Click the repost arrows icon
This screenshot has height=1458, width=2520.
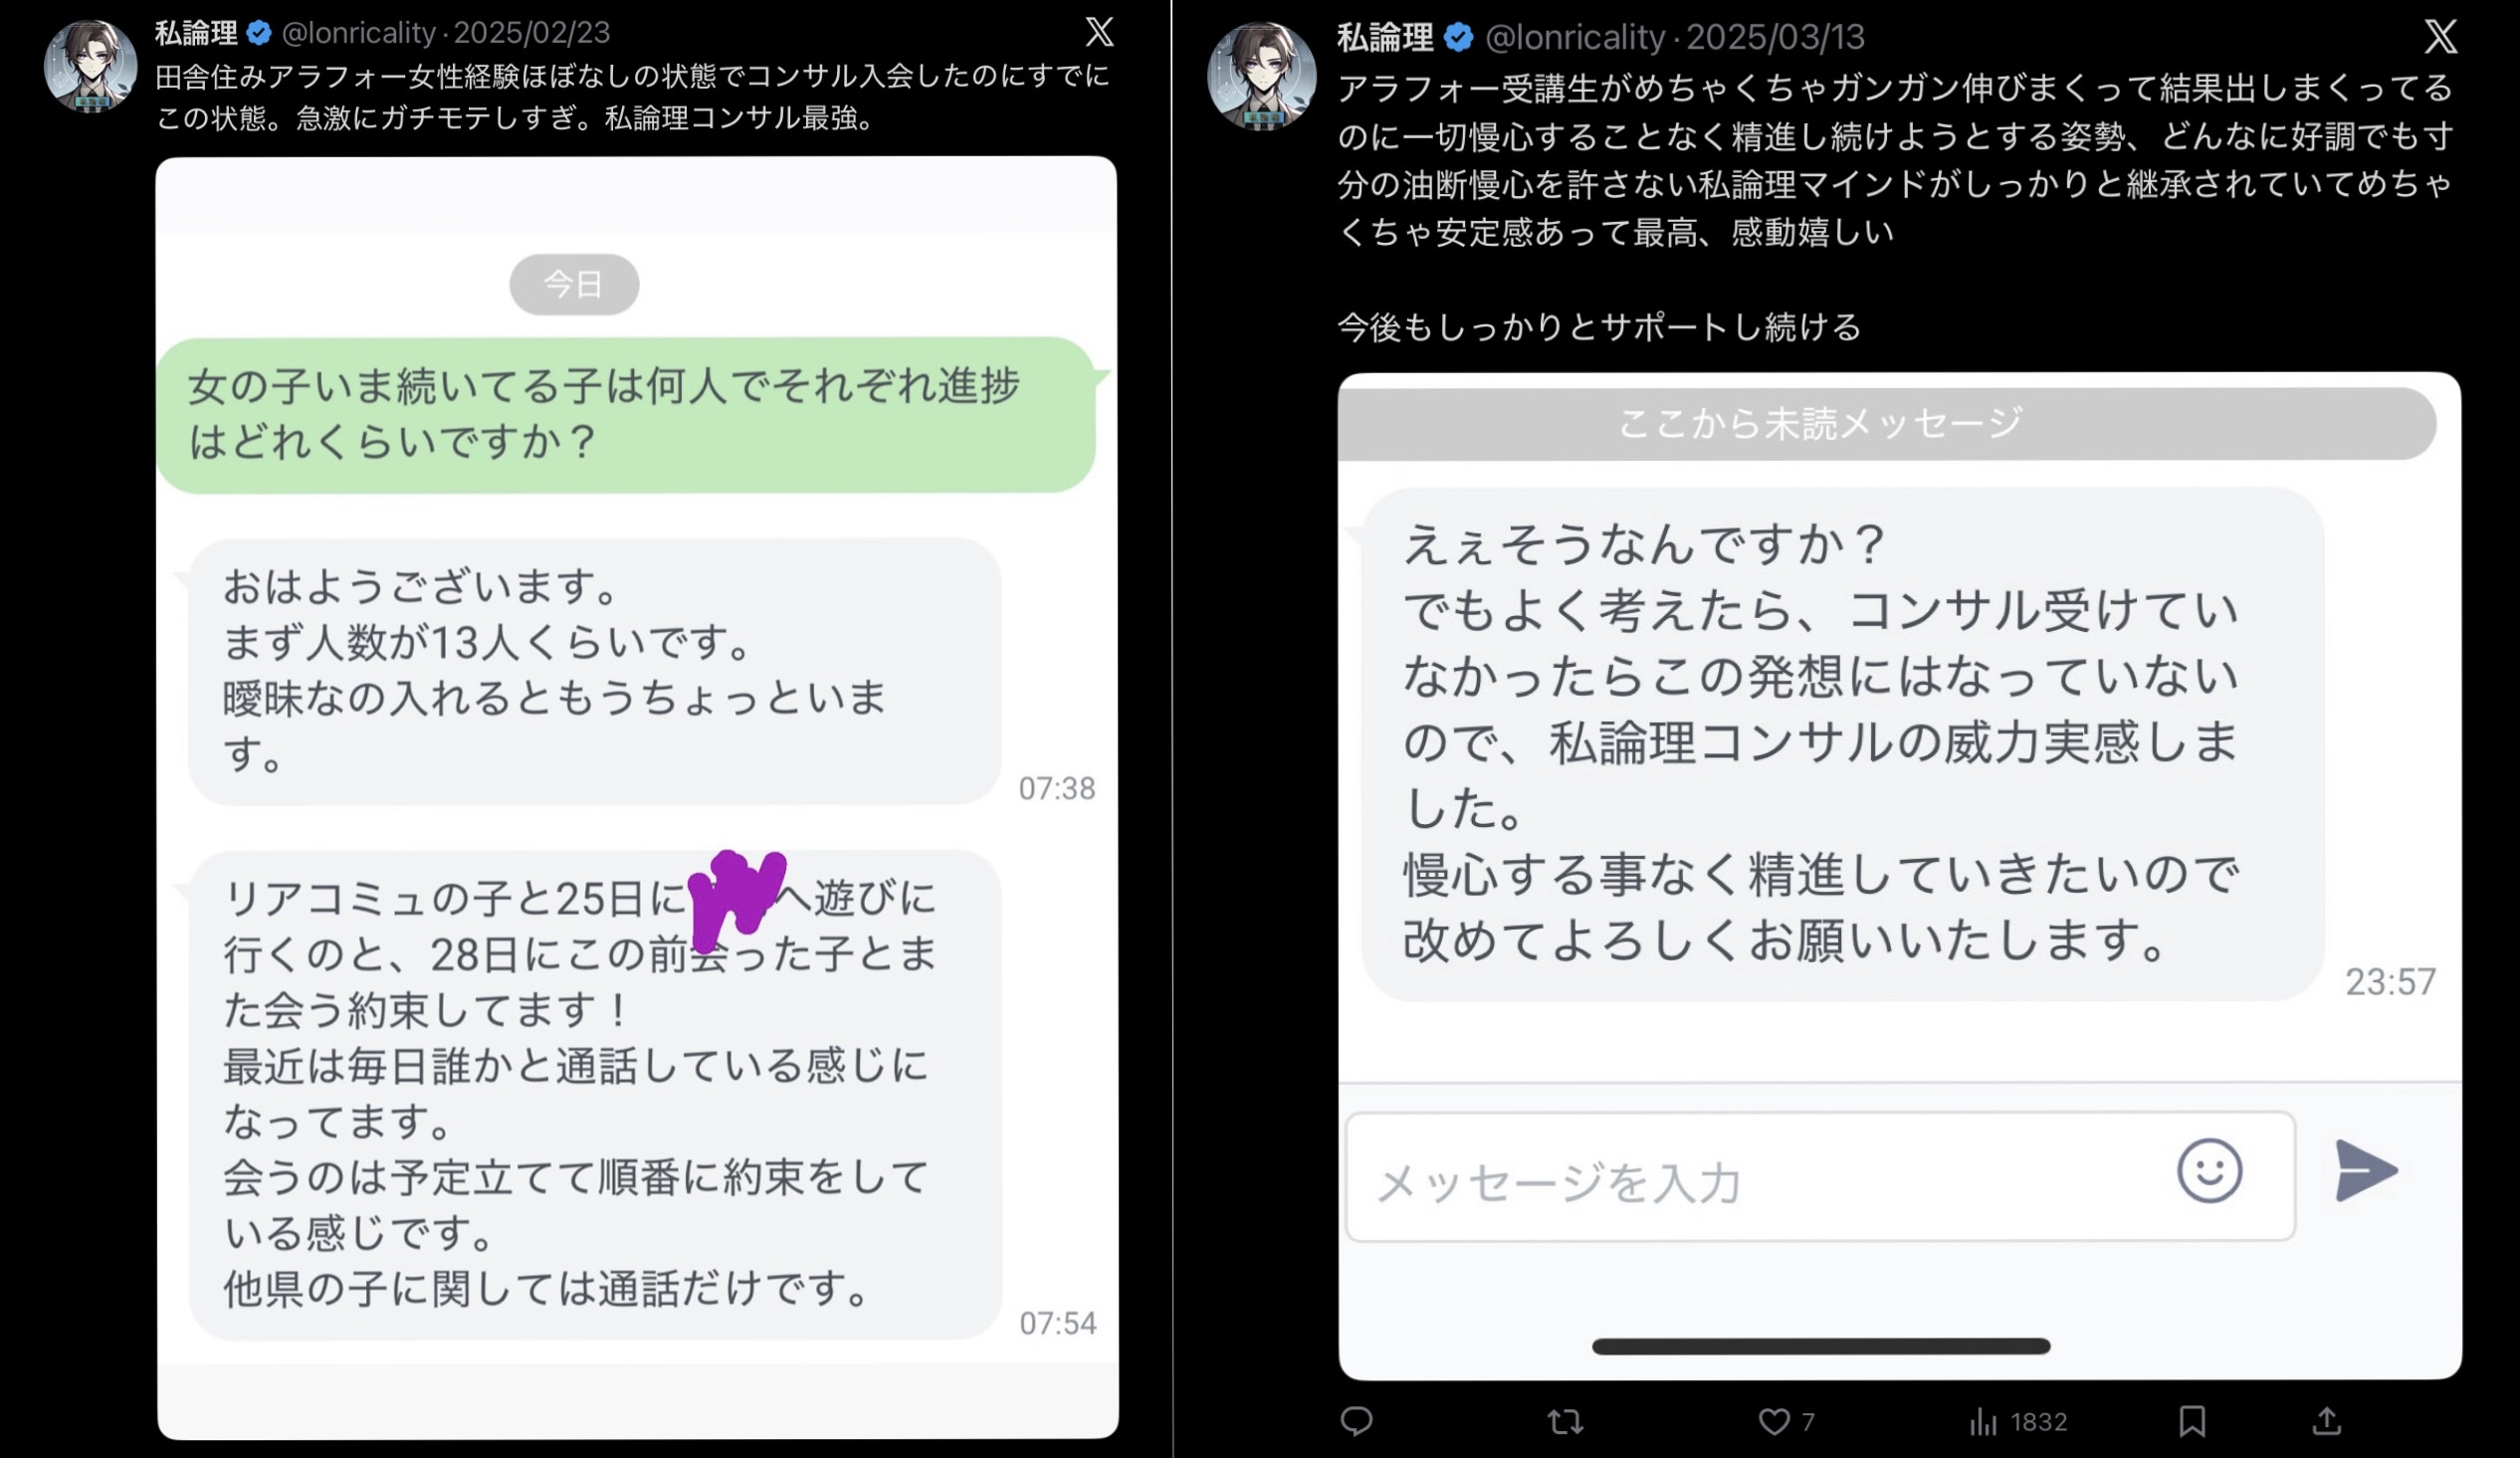pos(1565,1421)
